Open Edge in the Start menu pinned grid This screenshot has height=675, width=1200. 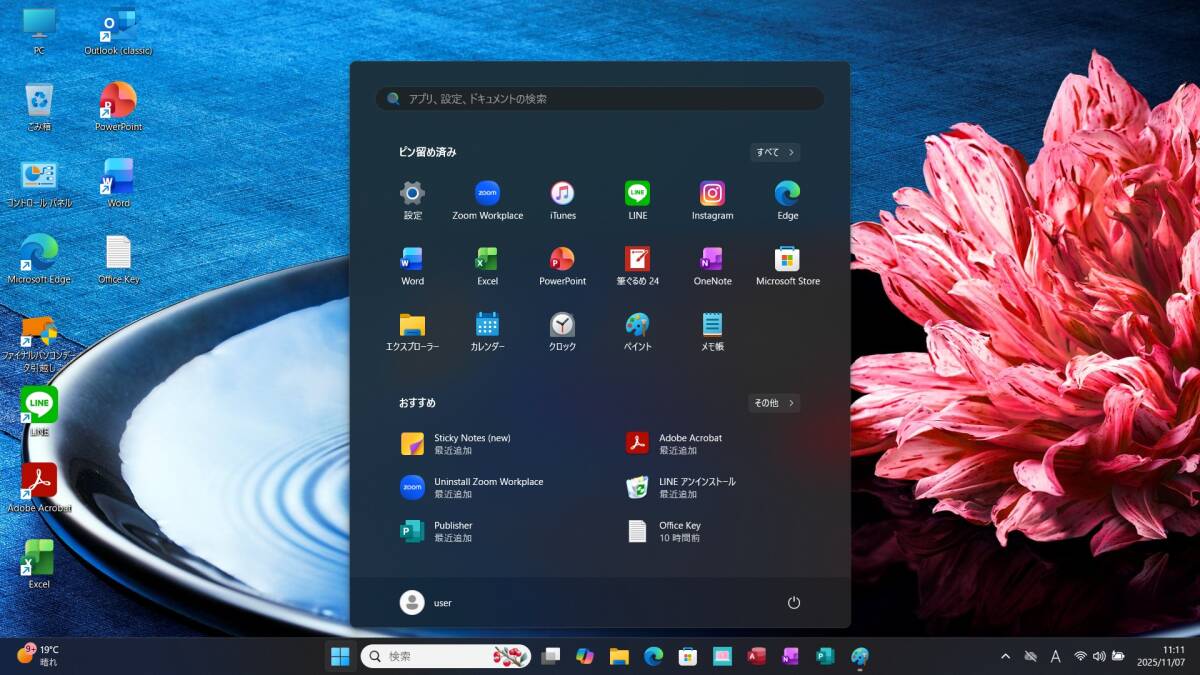(x=787, y=201)
